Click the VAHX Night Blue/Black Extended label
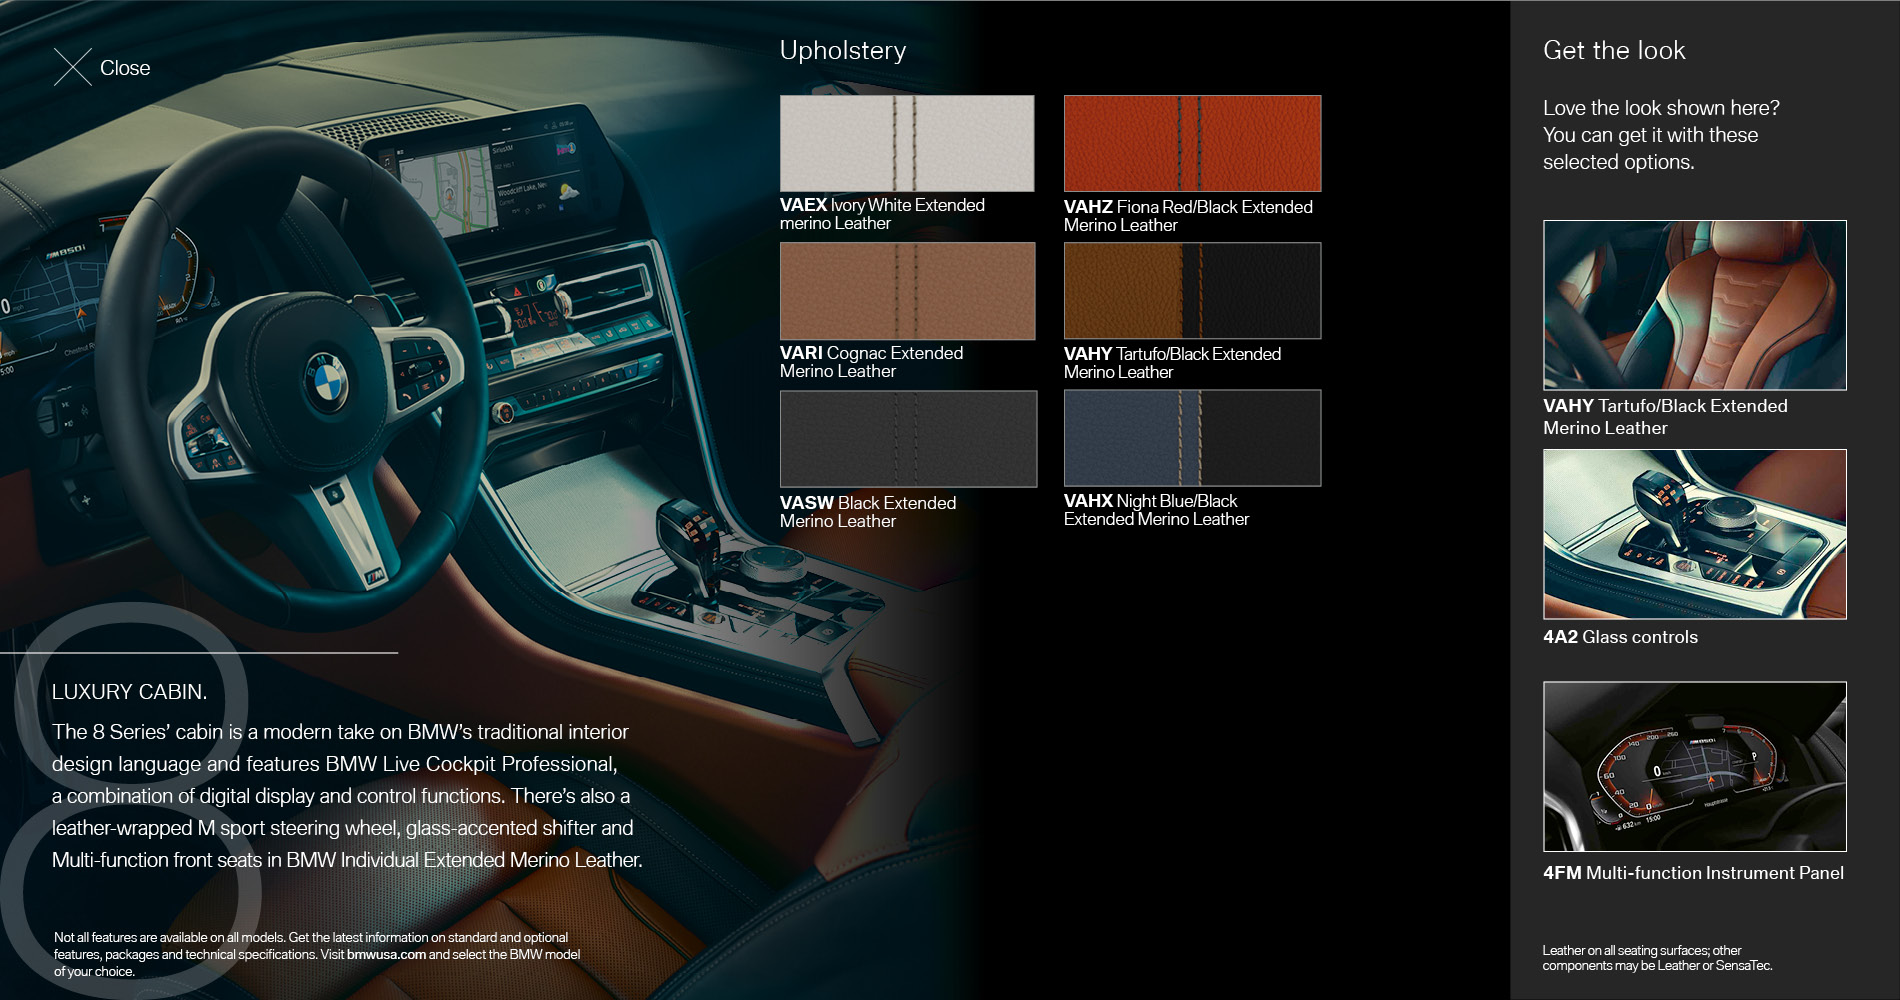This screenshot has width=1900, height=1000. coord(1156,510)
